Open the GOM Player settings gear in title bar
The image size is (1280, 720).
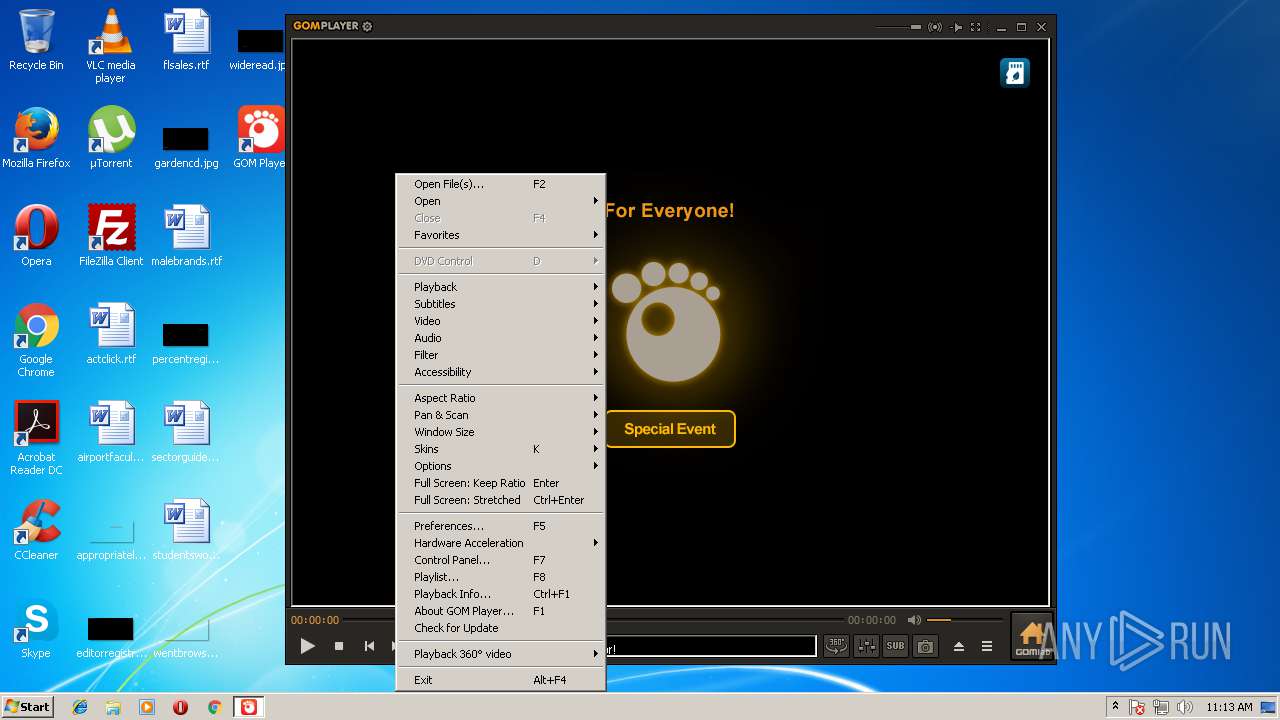[x=367, y=26]
